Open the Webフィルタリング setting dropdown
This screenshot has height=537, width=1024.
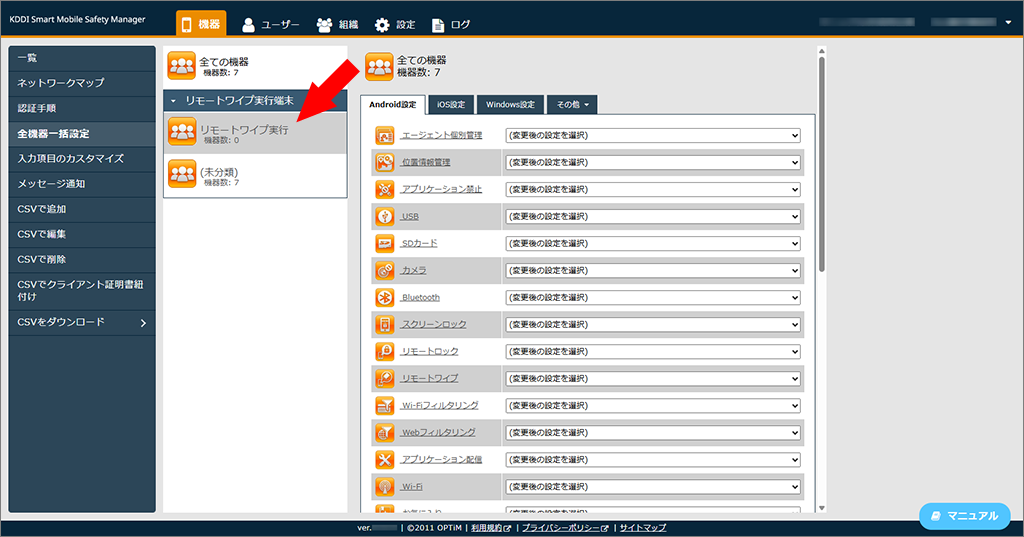(653, 432)
